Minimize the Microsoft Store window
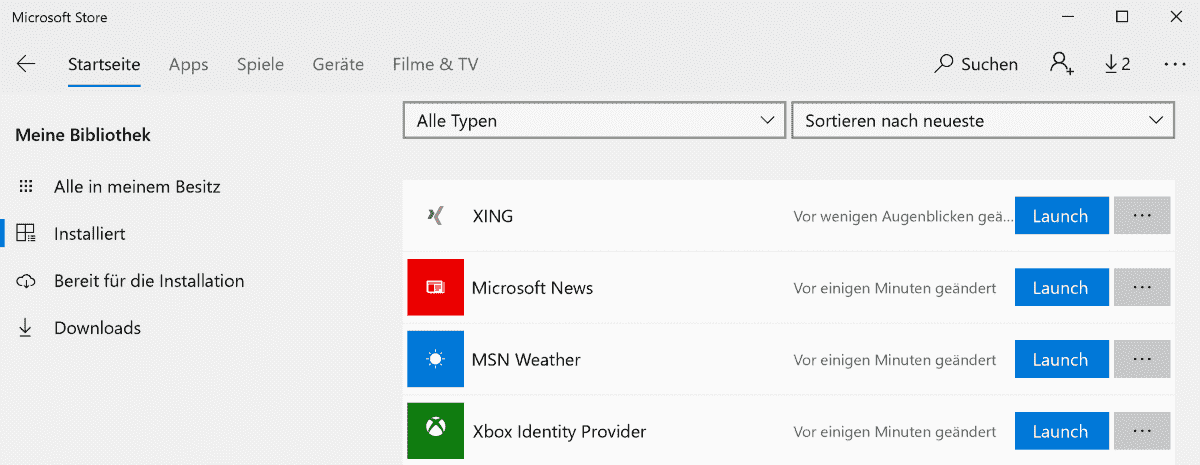This screenshot has width=1200, height=465. click(x=1067, y=17)
